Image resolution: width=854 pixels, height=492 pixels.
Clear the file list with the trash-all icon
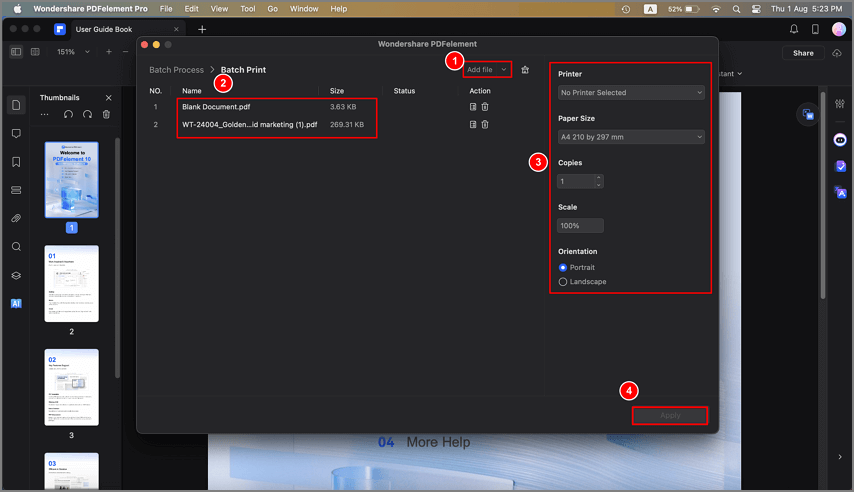pyautogui.click(x=525, y=70)
